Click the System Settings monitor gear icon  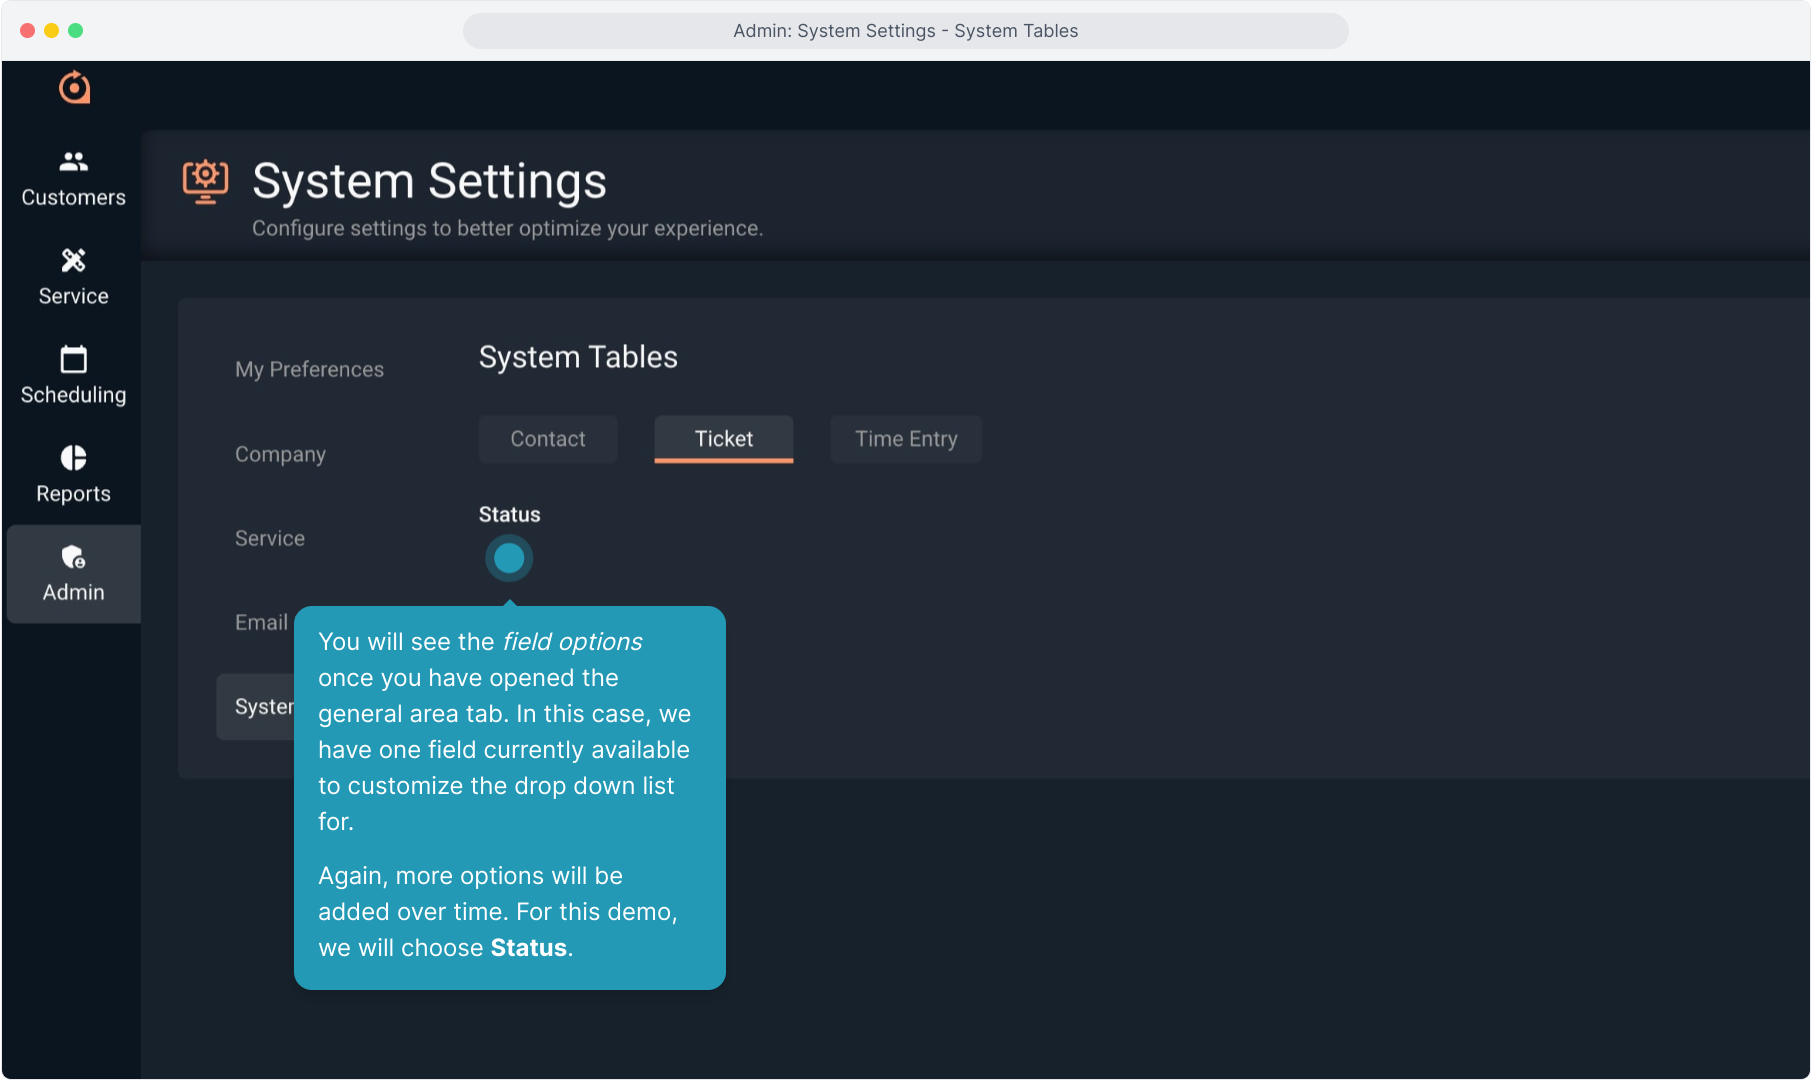click(205, 181)
